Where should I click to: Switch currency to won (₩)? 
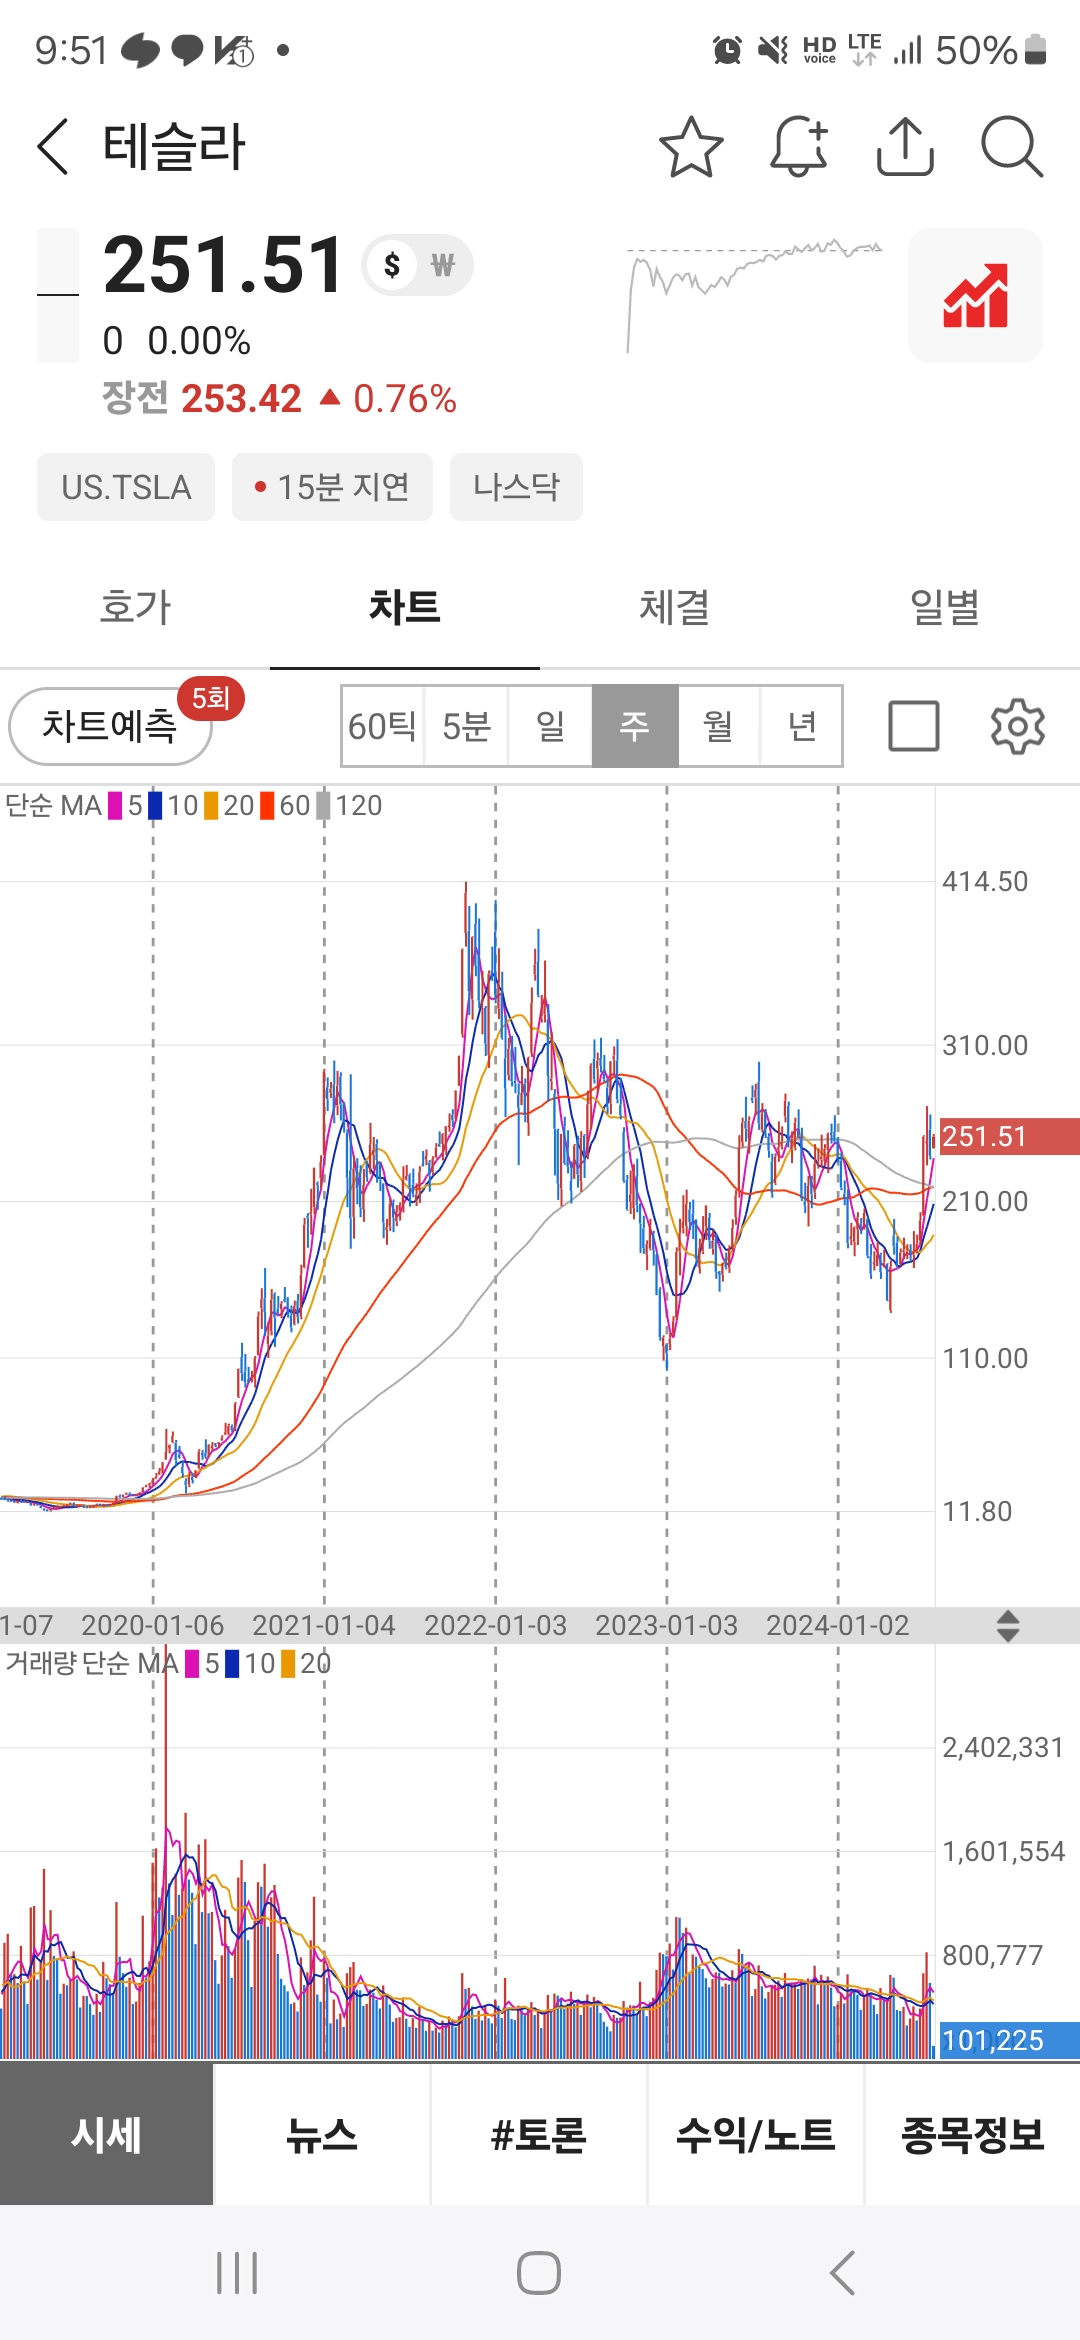[x=442, y=265]
